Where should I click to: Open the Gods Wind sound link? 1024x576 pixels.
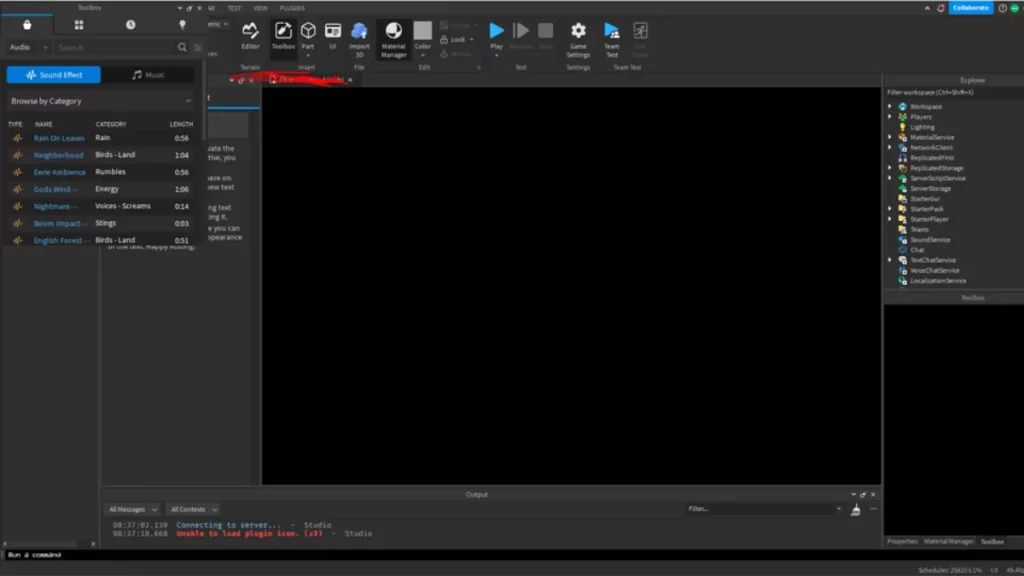coord(56,189)
